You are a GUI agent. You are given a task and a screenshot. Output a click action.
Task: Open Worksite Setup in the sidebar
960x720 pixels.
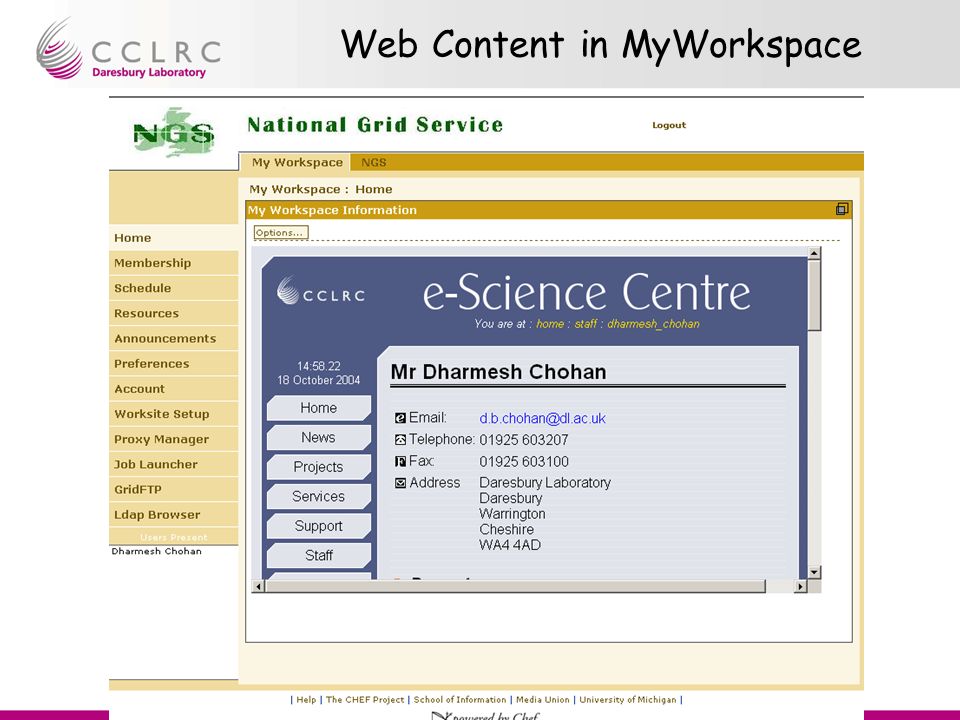[173, 414]
